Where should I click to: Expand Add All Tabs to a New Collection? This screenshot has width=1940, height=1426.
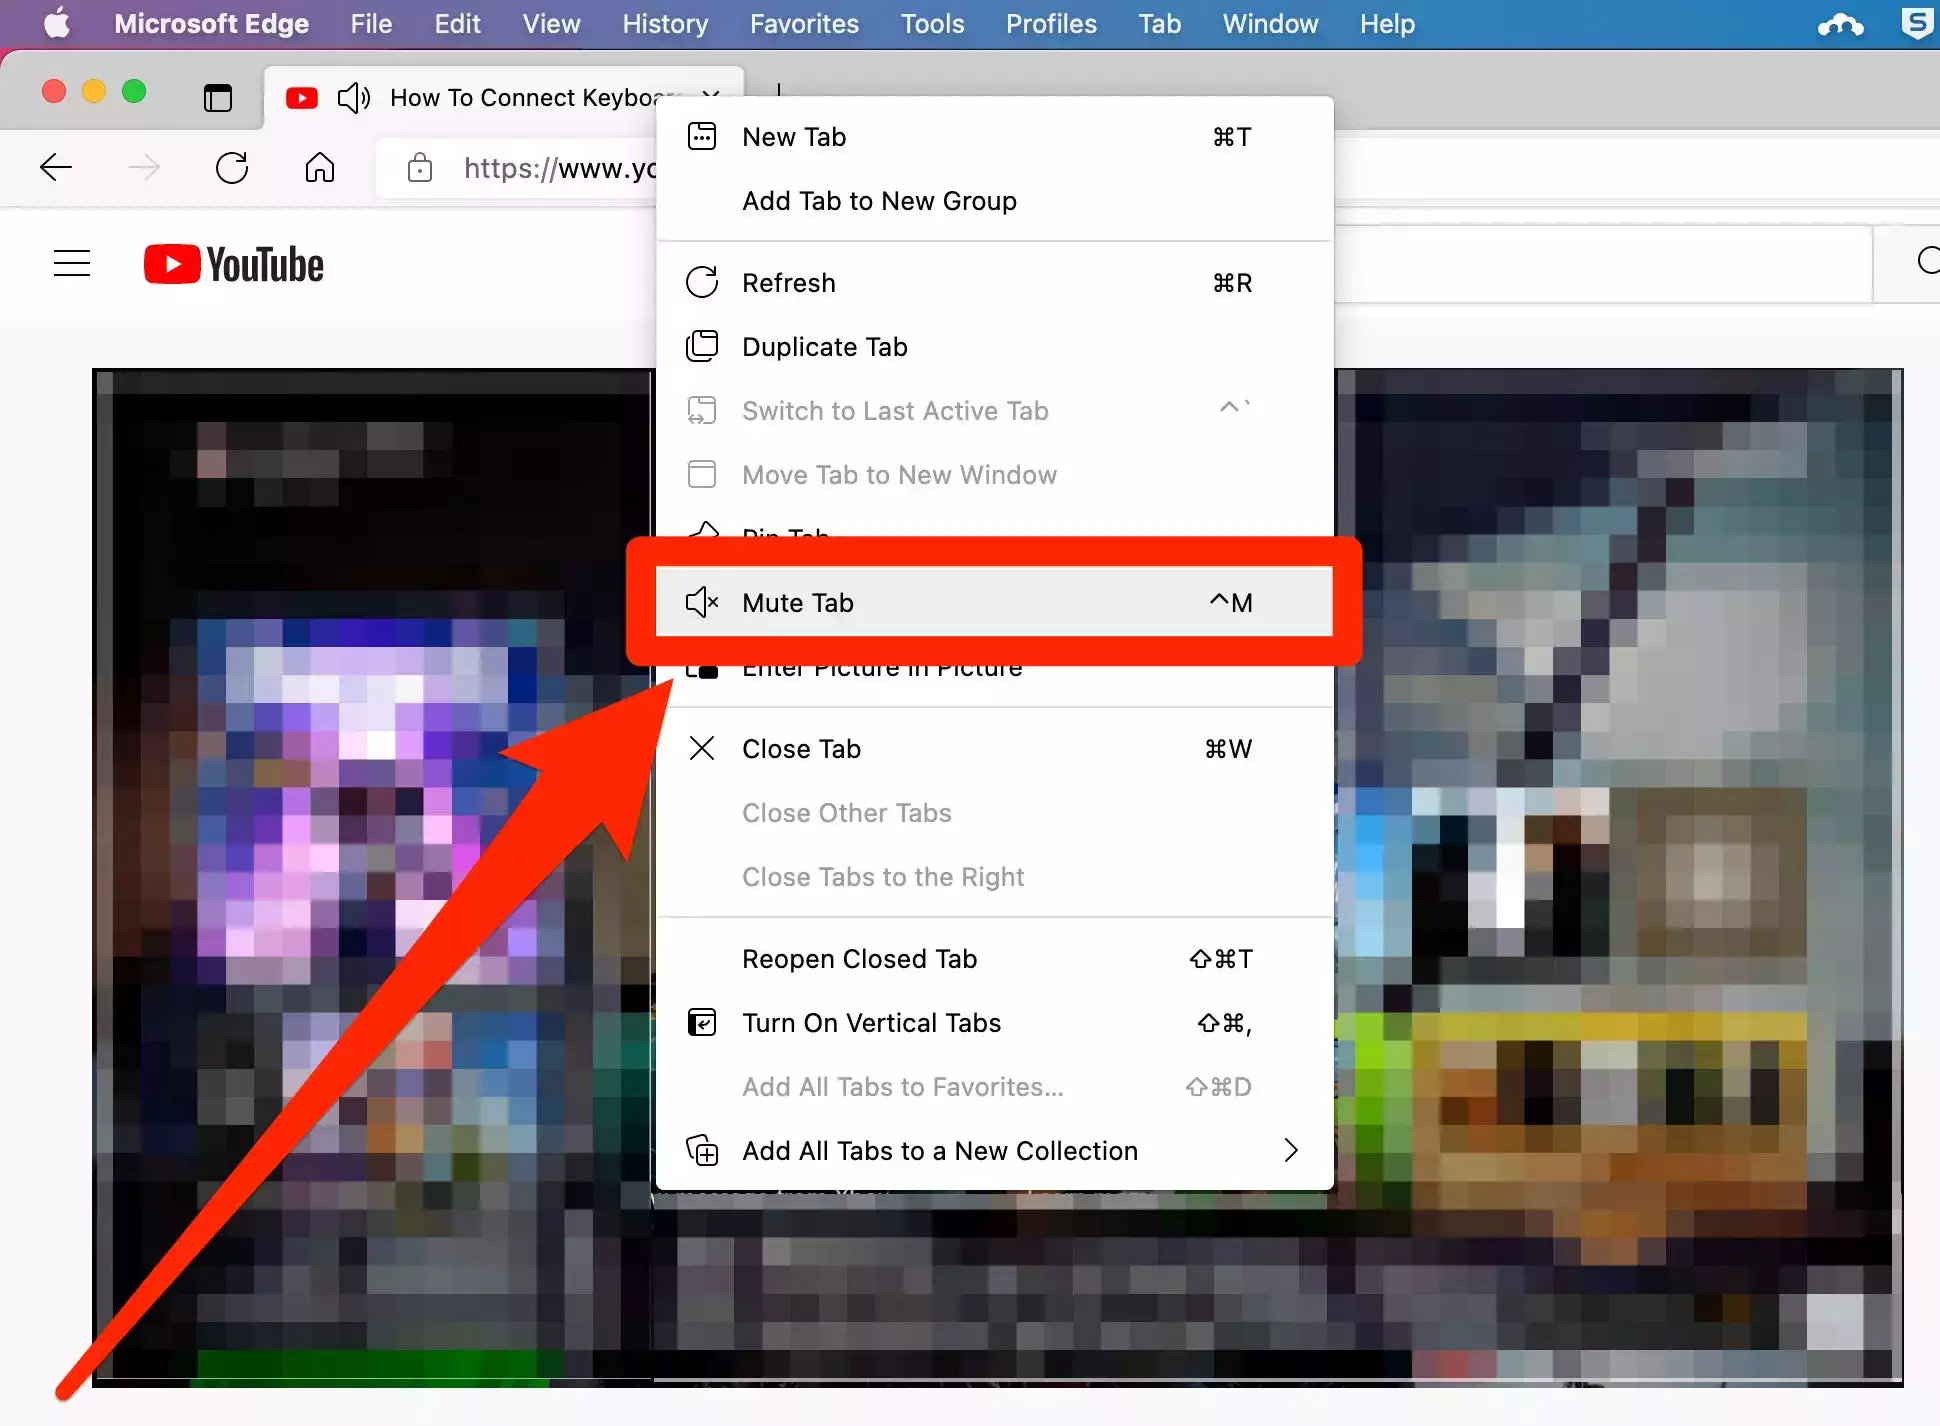point(994,1151)
